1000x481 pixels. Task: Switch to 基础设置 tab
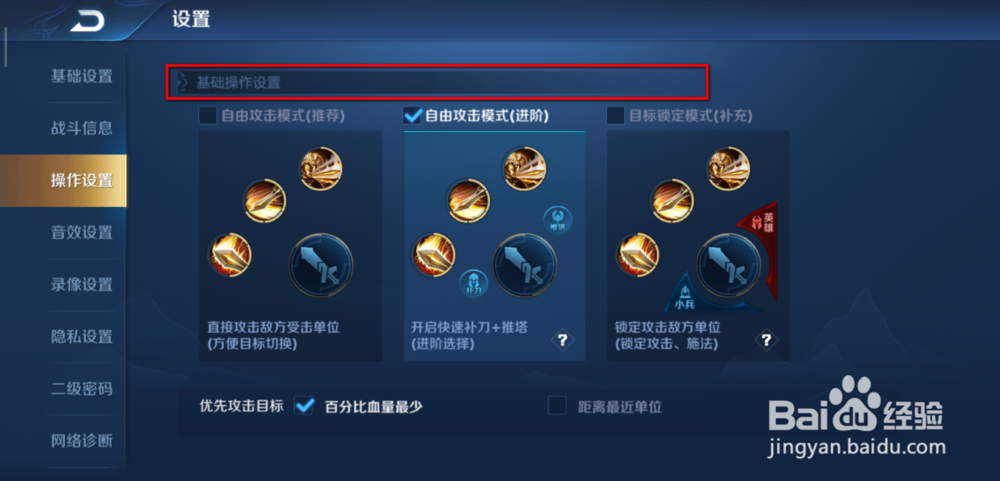tap(82, 77)
